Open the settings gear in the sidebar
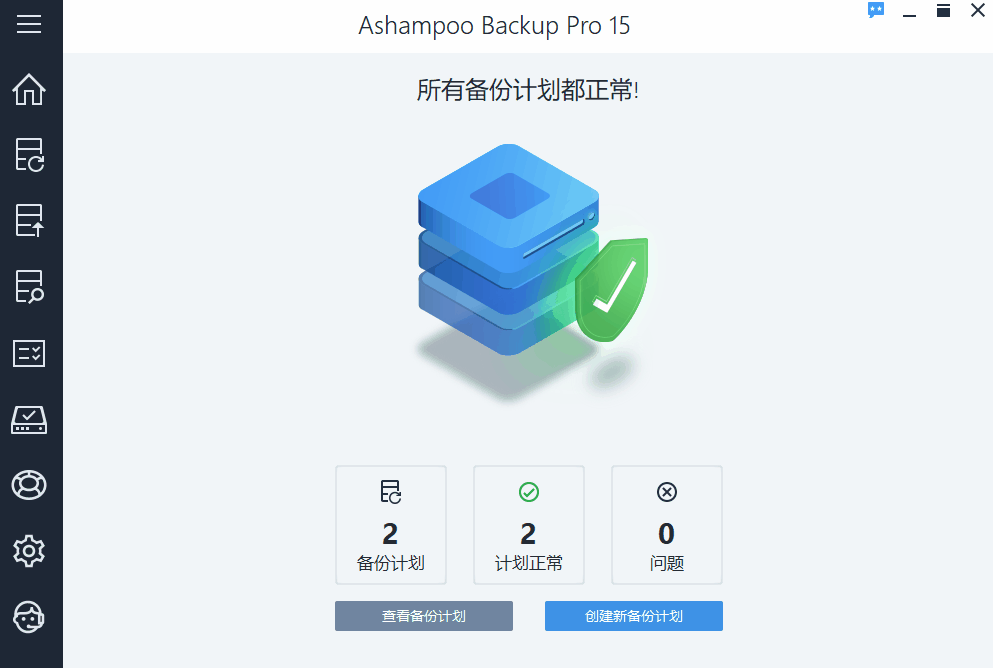The width and height of the screenshot is (993, 668). [29, 551]
